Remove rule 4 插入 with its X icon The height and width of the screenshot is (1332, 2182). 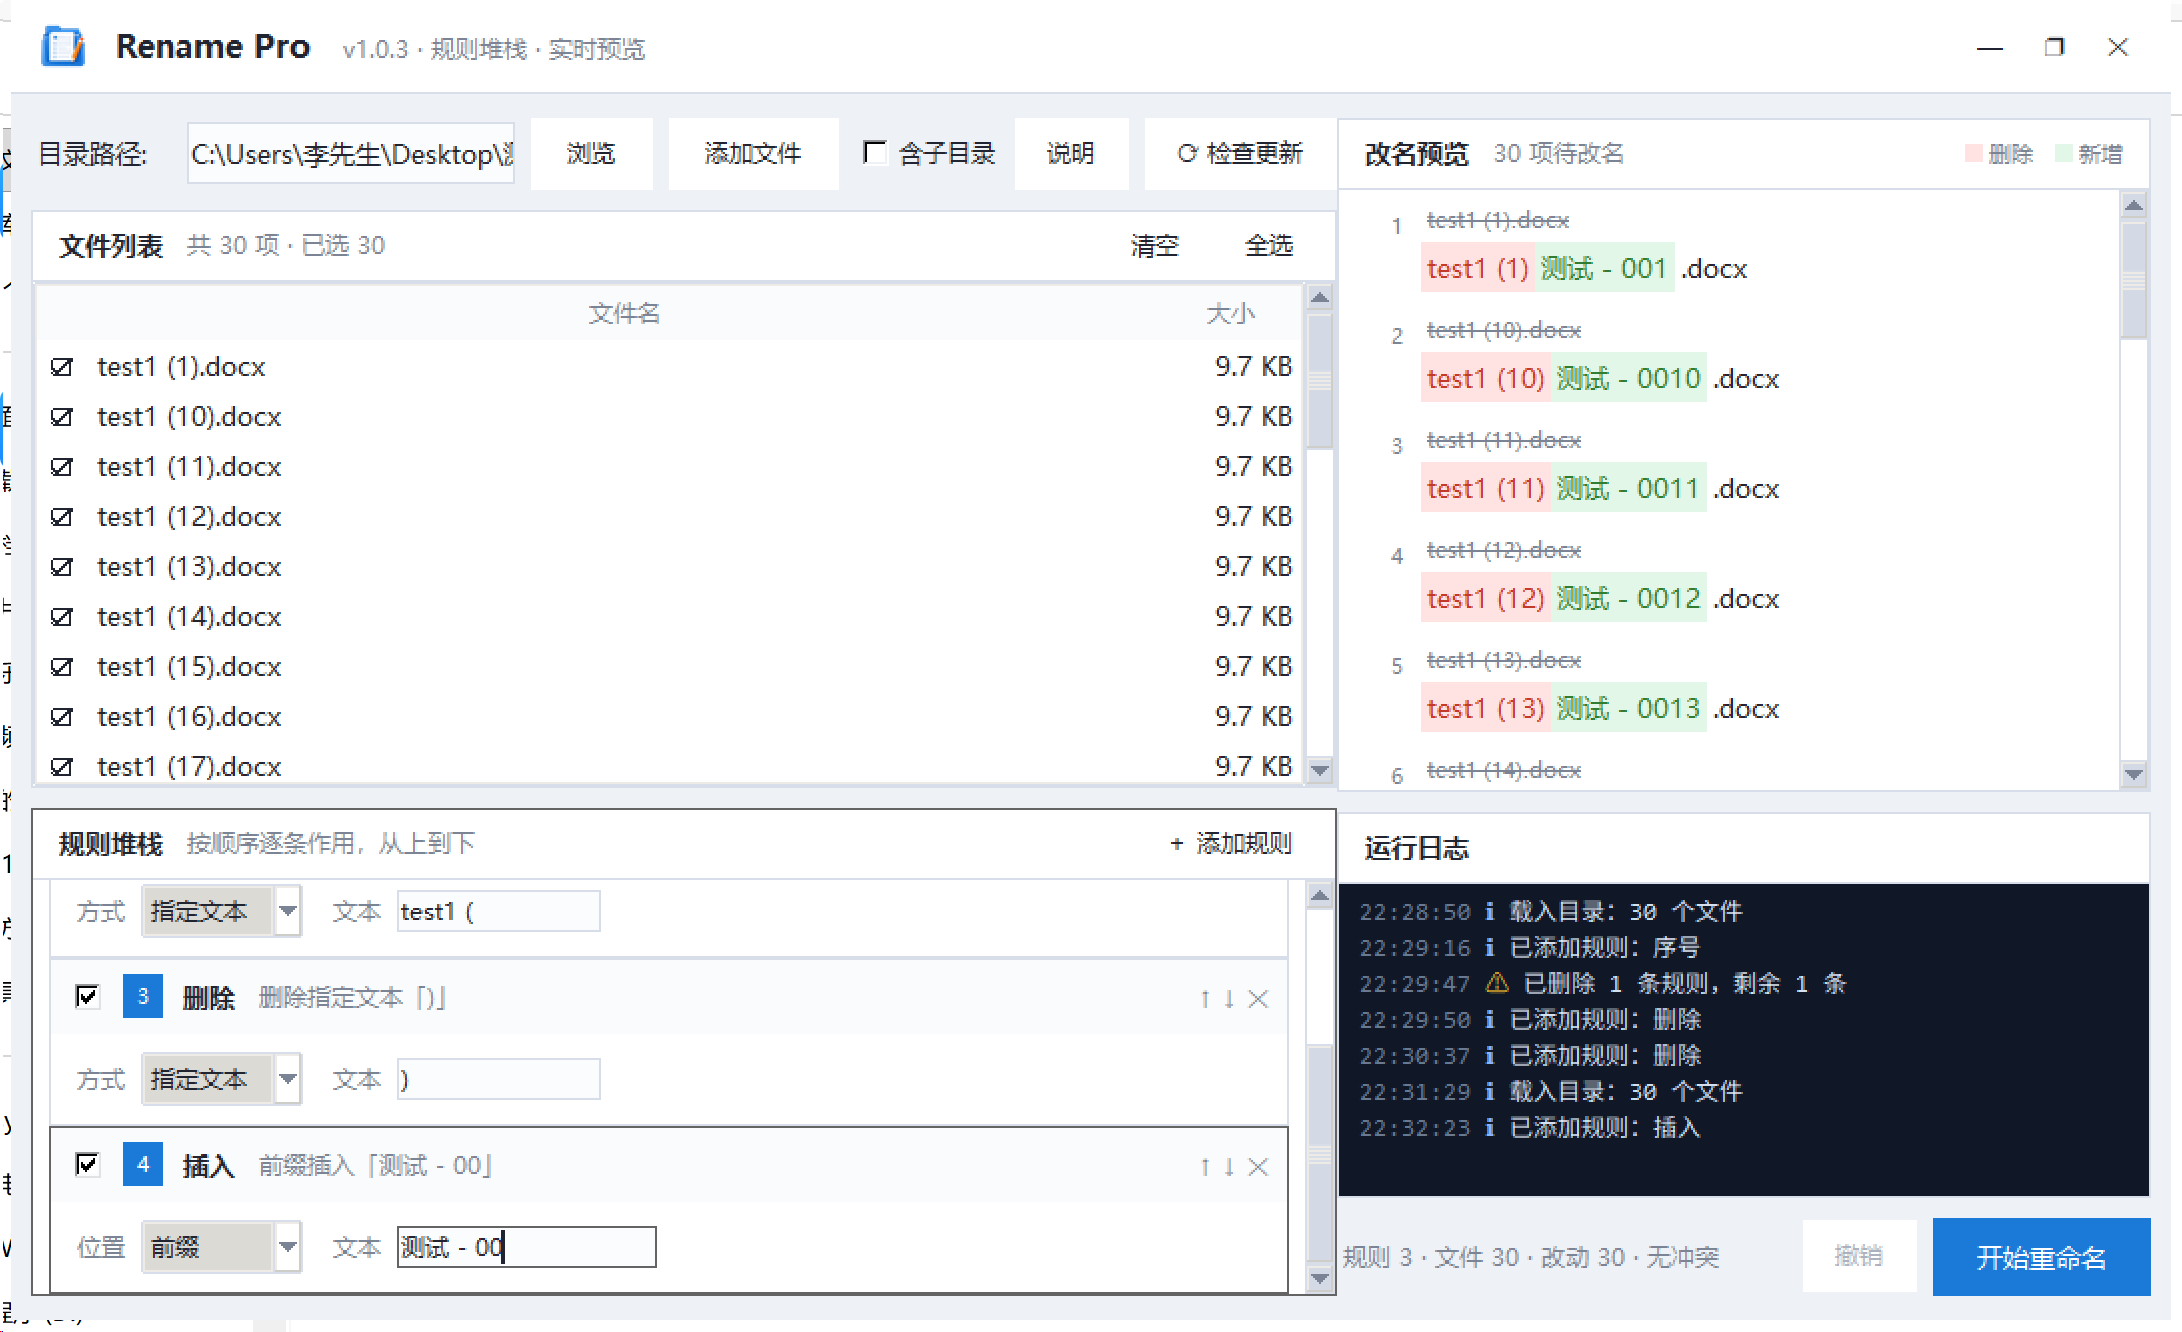(x=1258, y=1166)
